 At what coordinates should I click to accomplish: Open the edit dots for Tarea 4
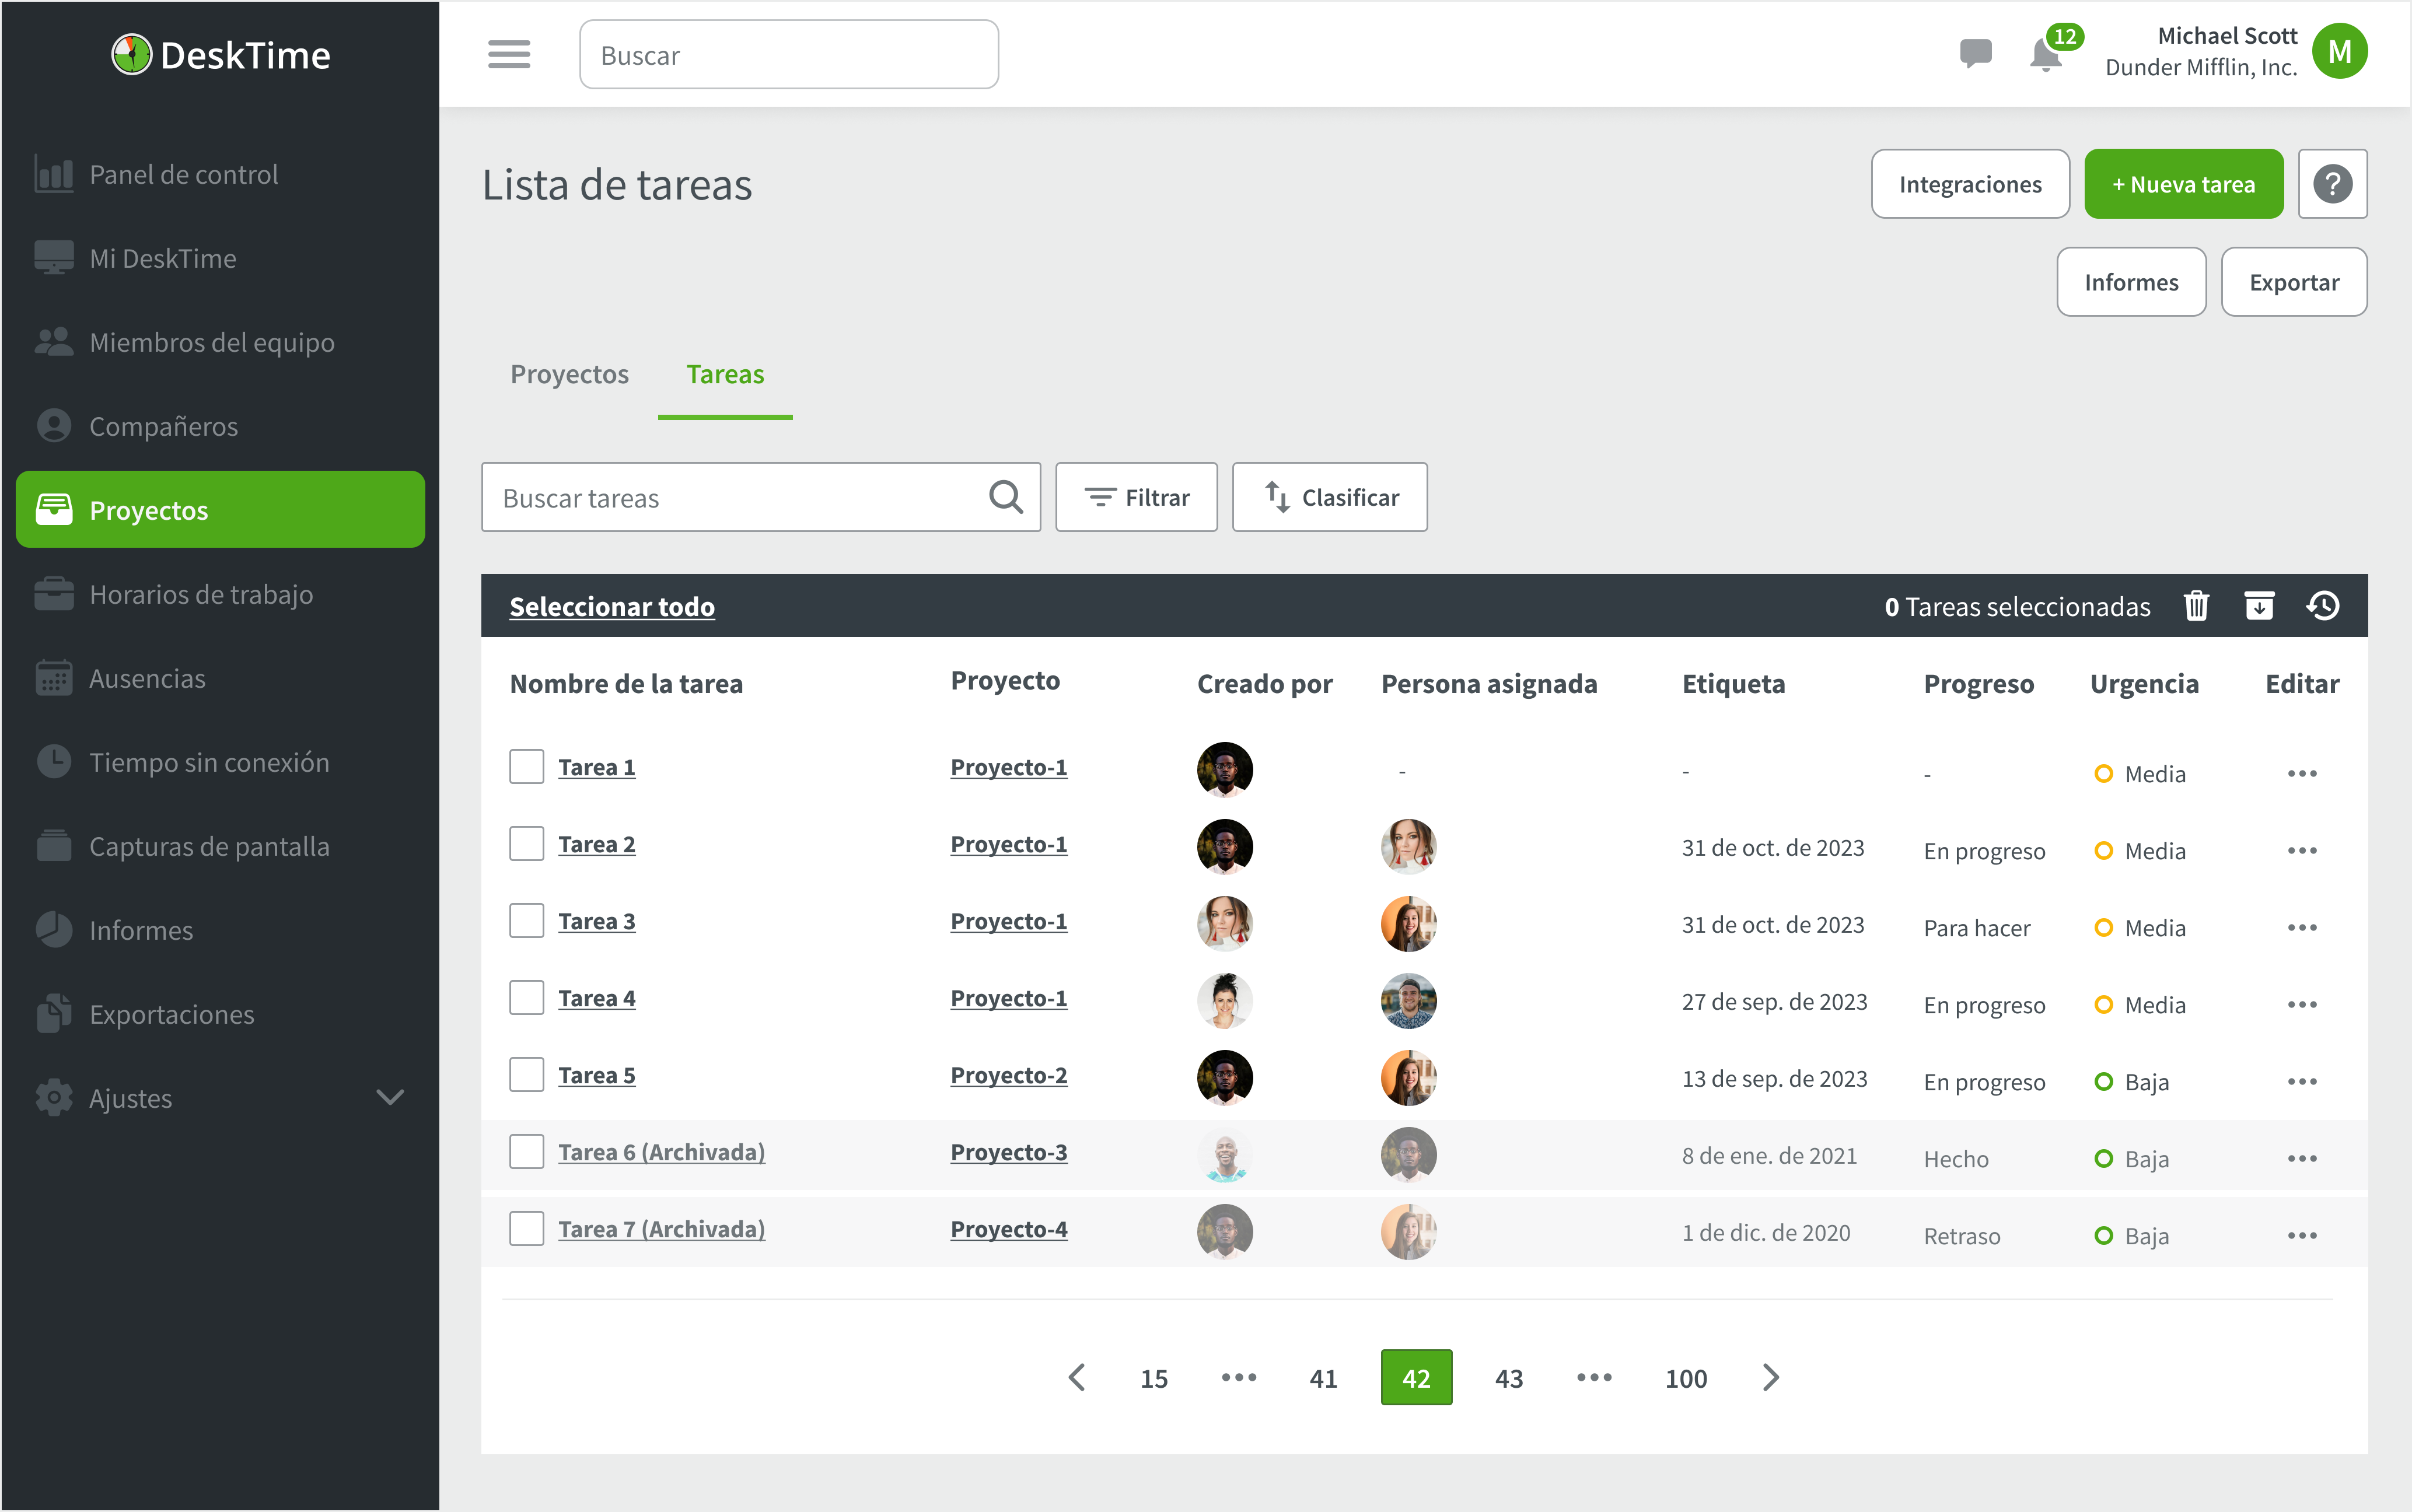[x=2301, y=1004]
